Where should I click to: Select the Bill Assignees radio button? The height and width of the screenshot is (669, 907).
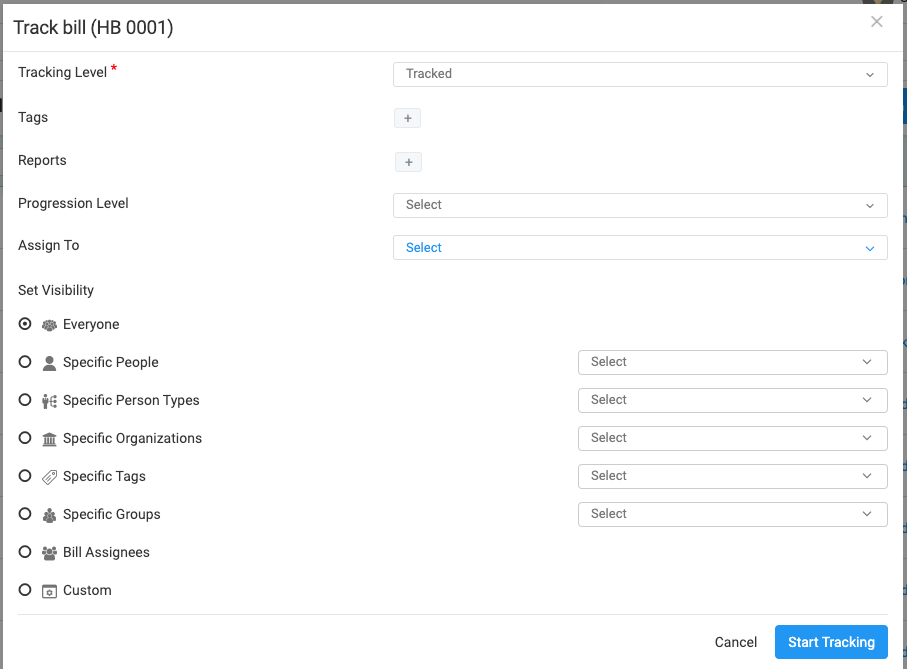coord(25,552)
